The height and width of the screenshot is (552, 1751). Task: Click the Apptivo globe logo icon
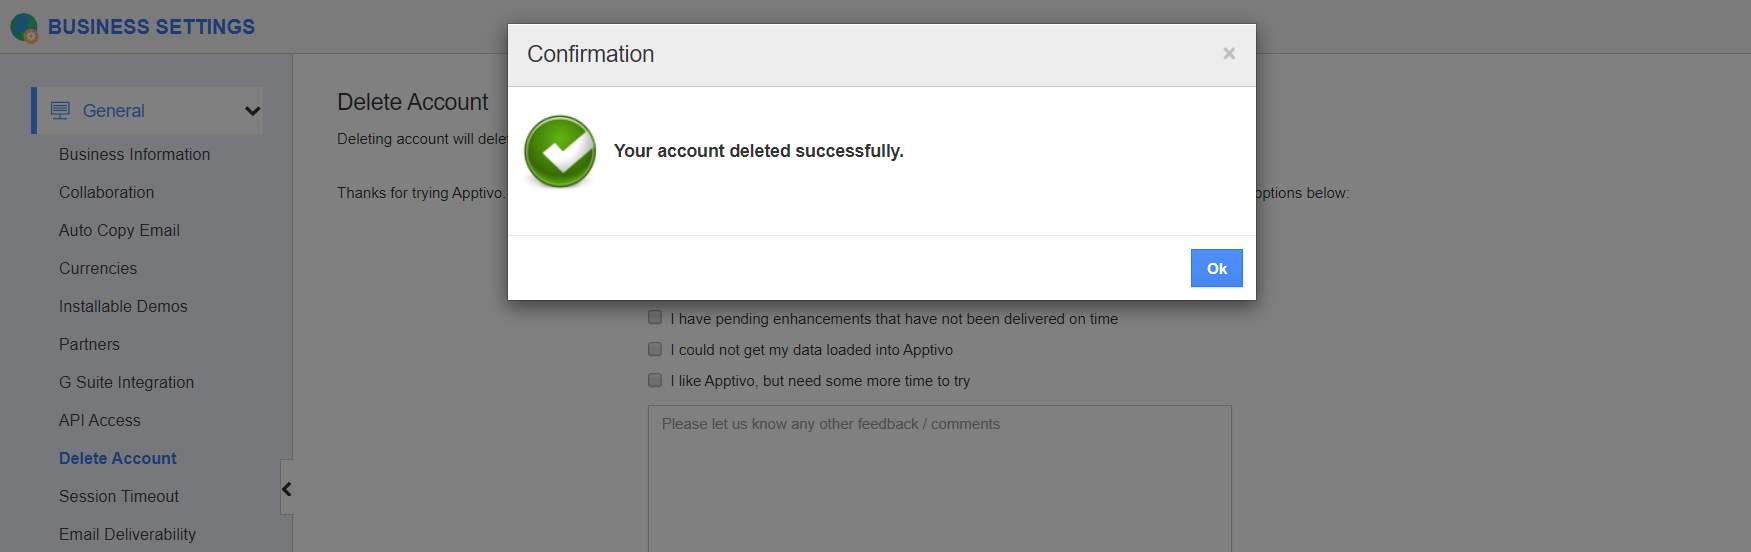(24, 27)
